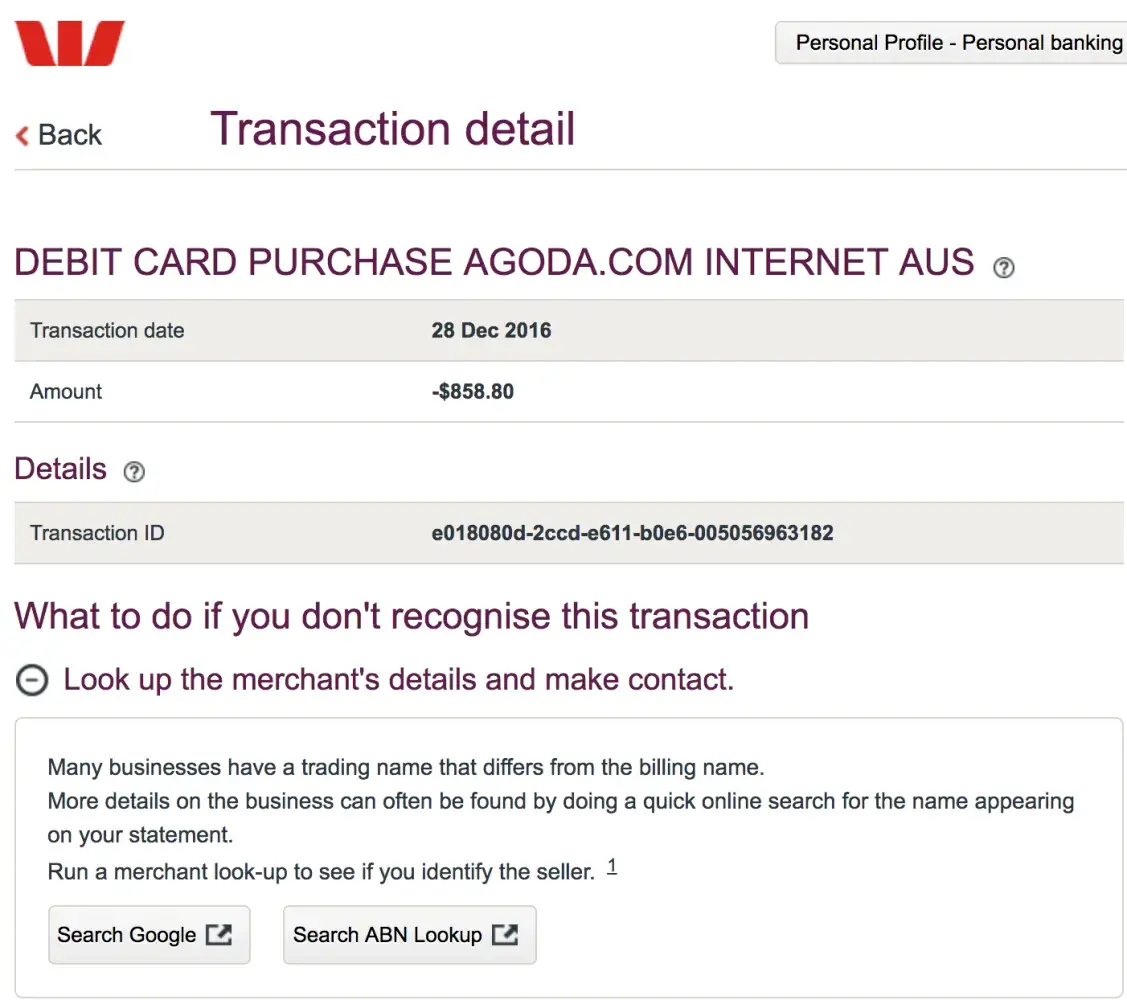Click the DEBIT CARD PURCHASE AGODA.COM heading
The width and height of the screenshot is (1127, 1000).
tap(494, 262)
